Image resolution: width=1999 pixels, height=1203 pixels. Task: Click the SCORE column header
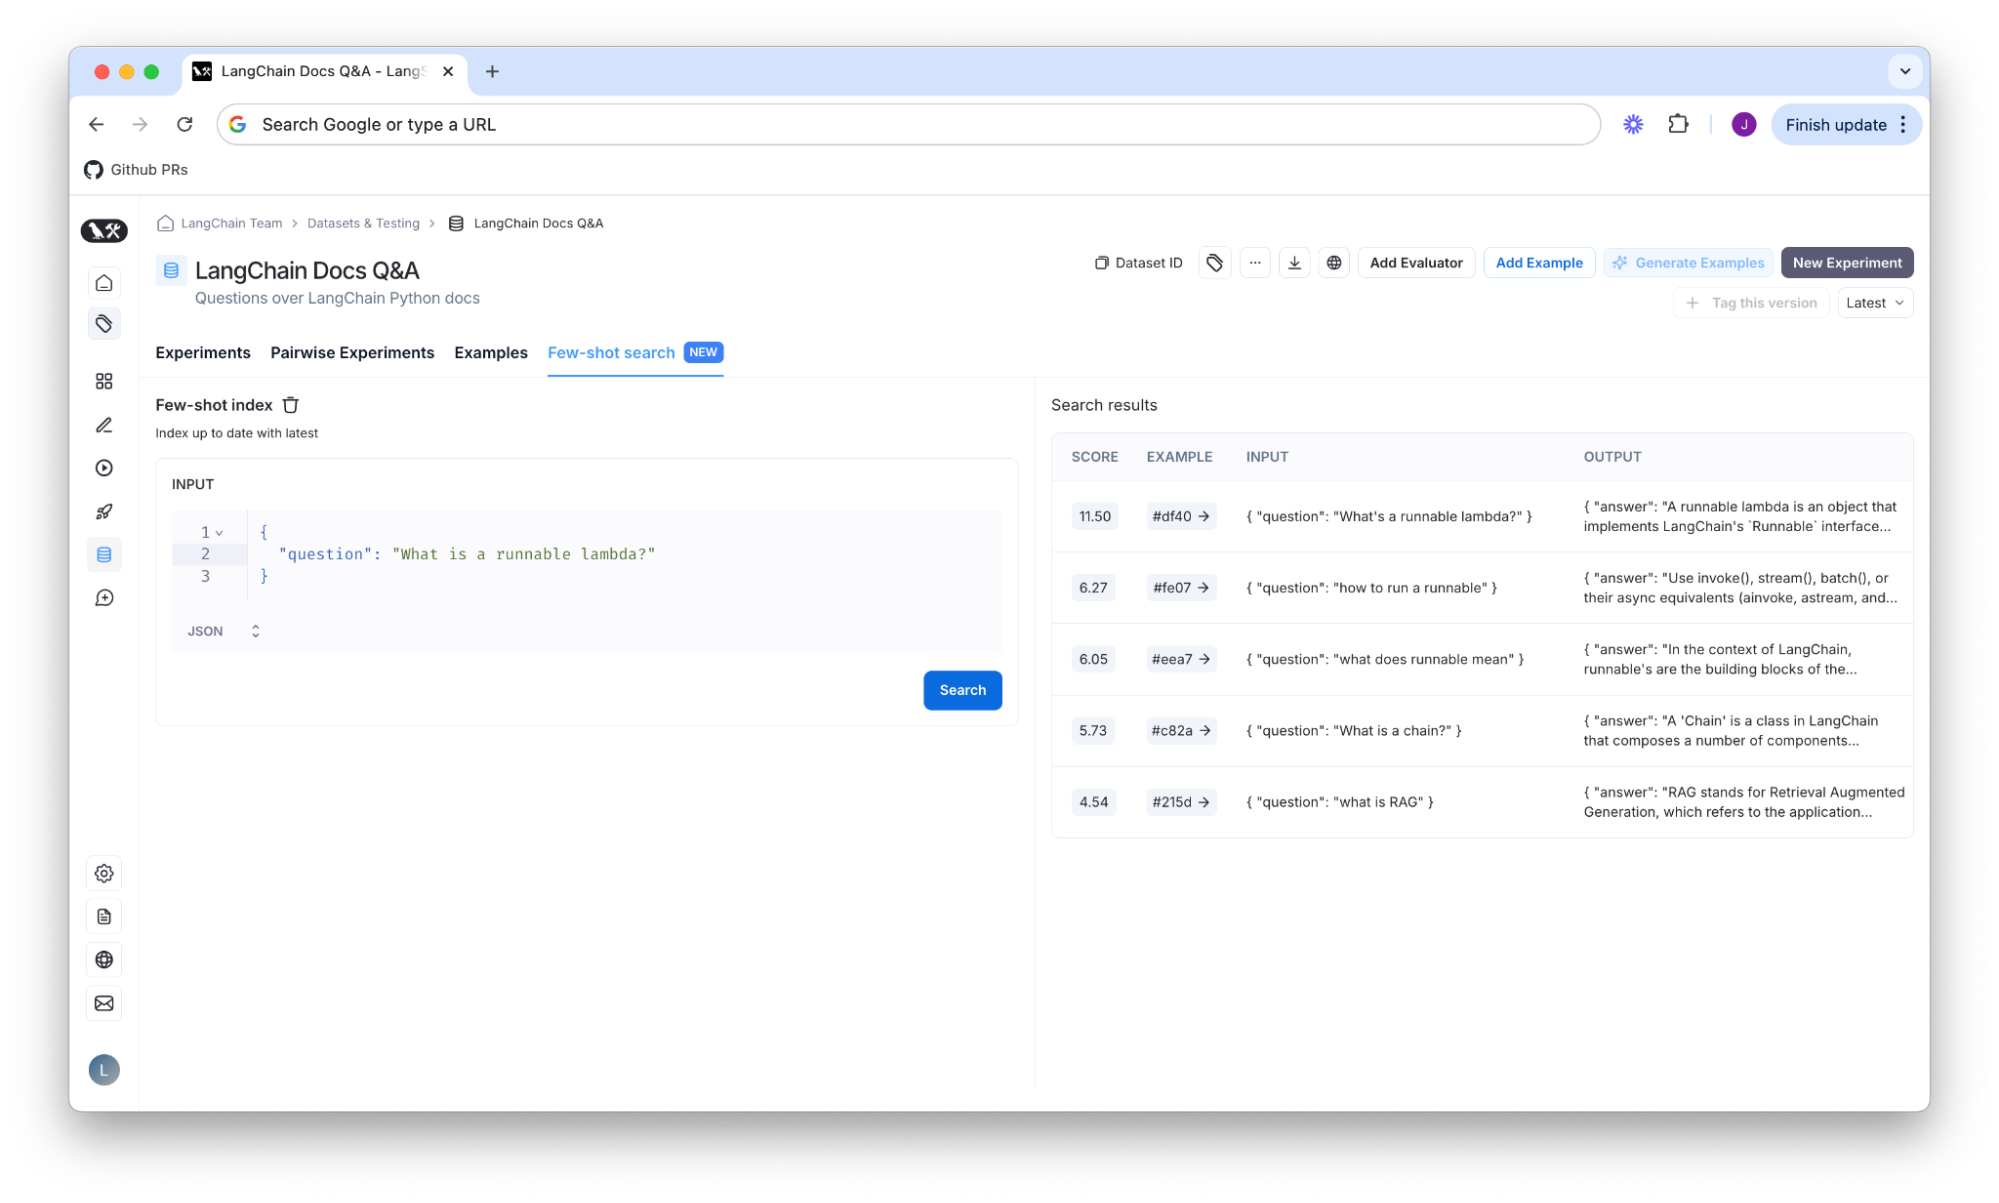(1094, 457)
